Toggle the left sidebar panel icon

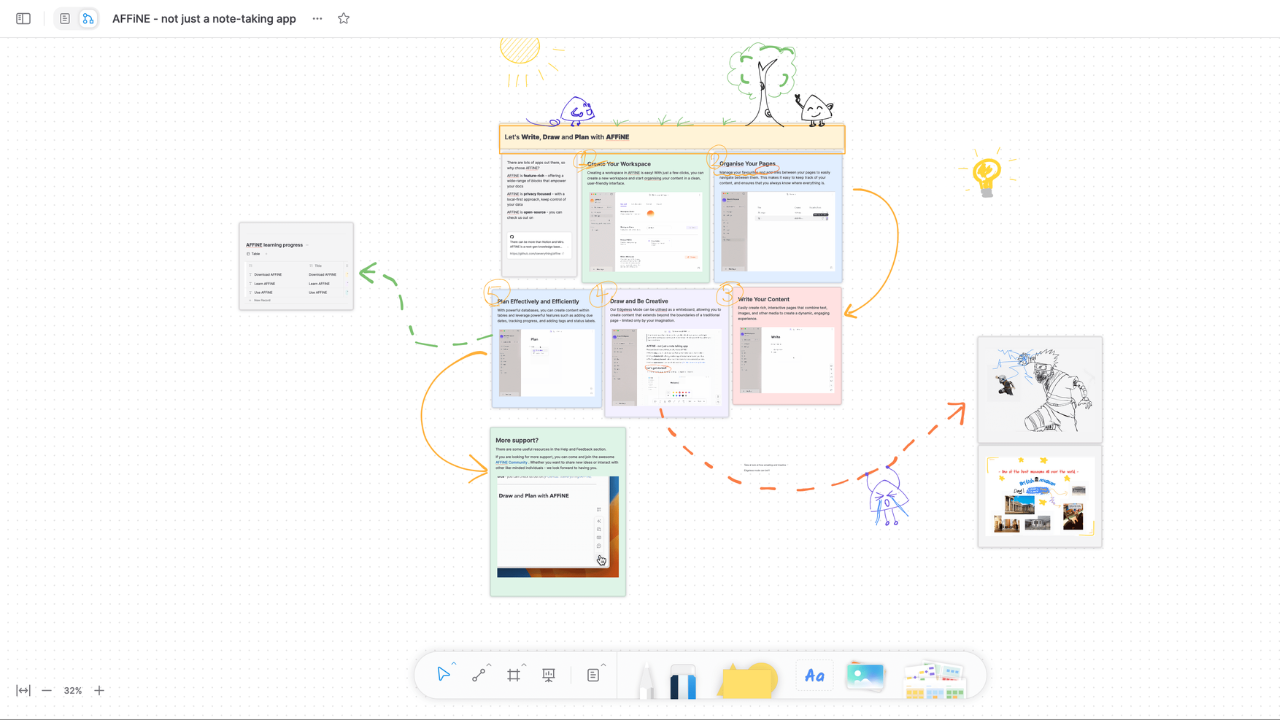(x=23, y=18)
